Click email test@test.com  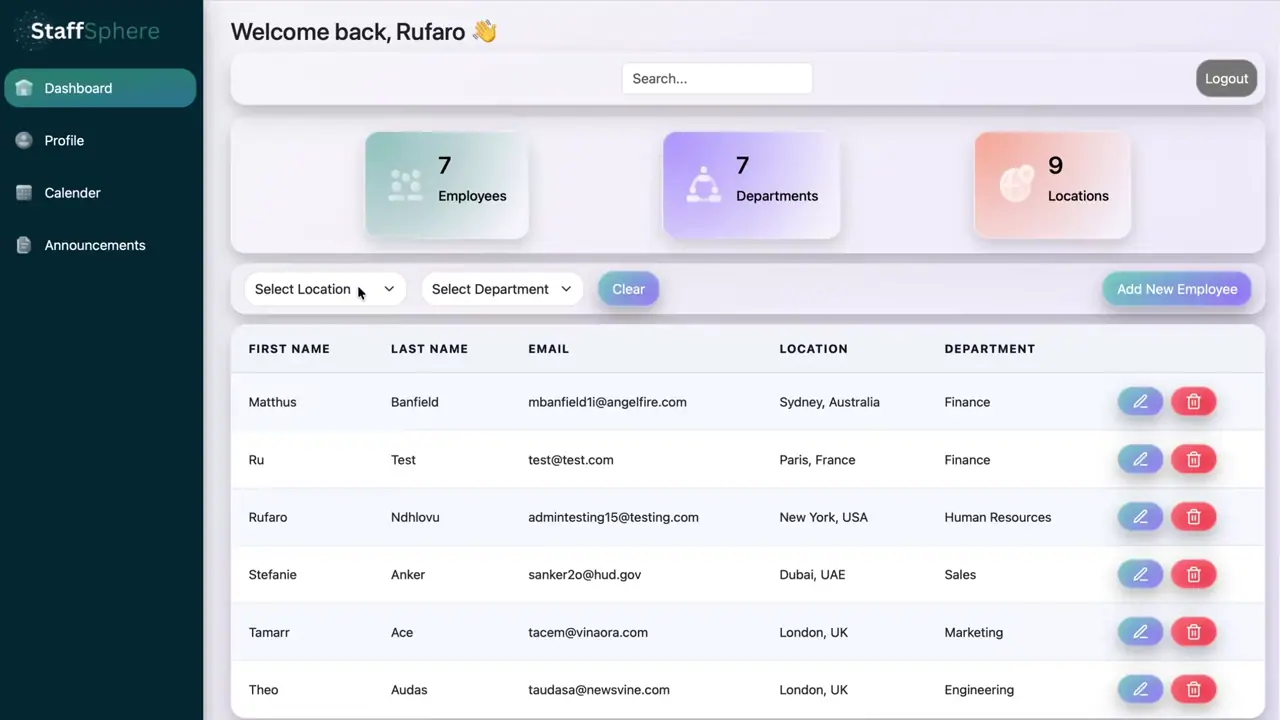pyautogui.click(x=570, y=460)
